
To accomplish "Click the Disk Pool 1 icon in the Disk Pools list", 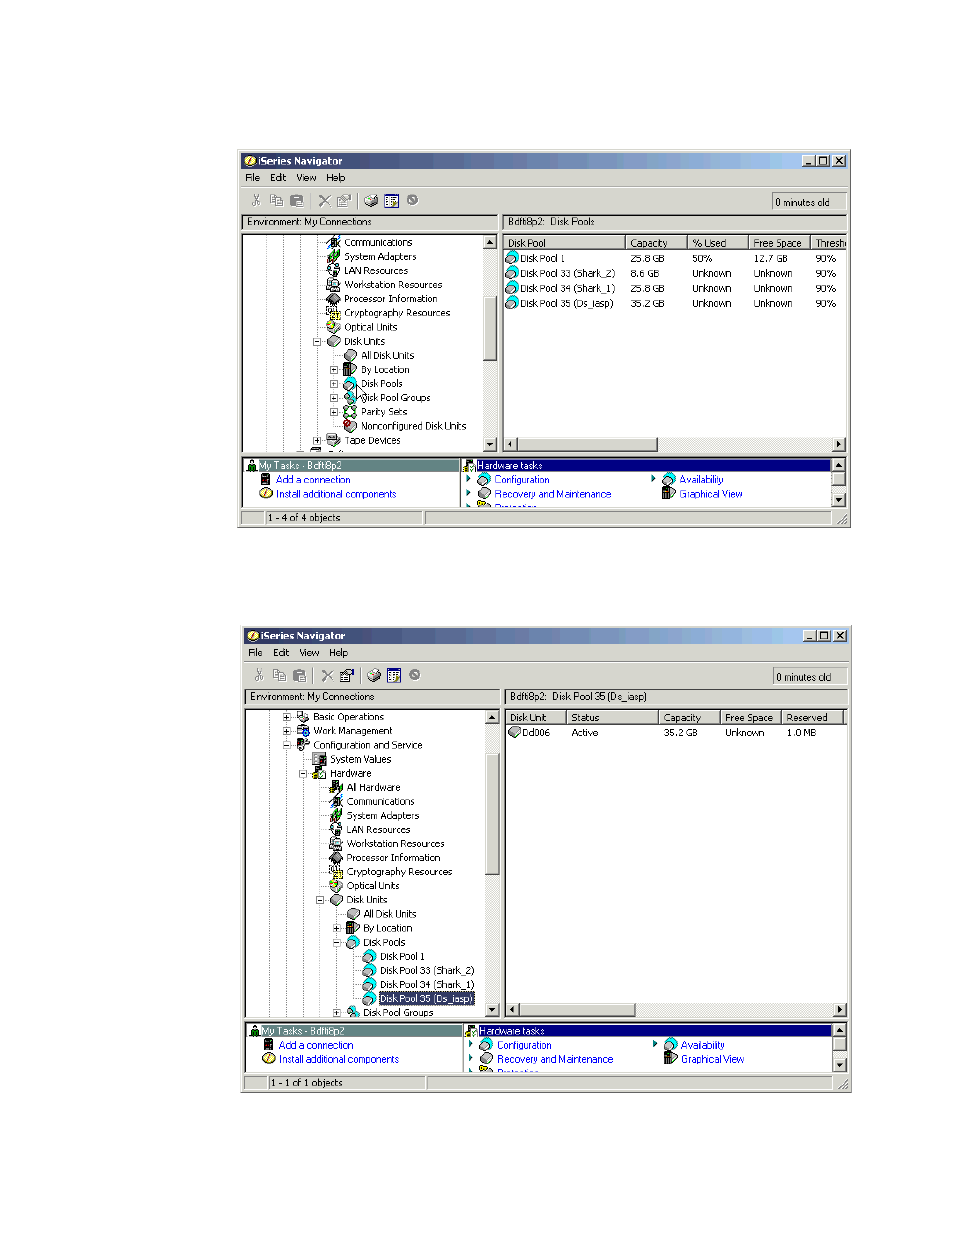I will 512,258.
